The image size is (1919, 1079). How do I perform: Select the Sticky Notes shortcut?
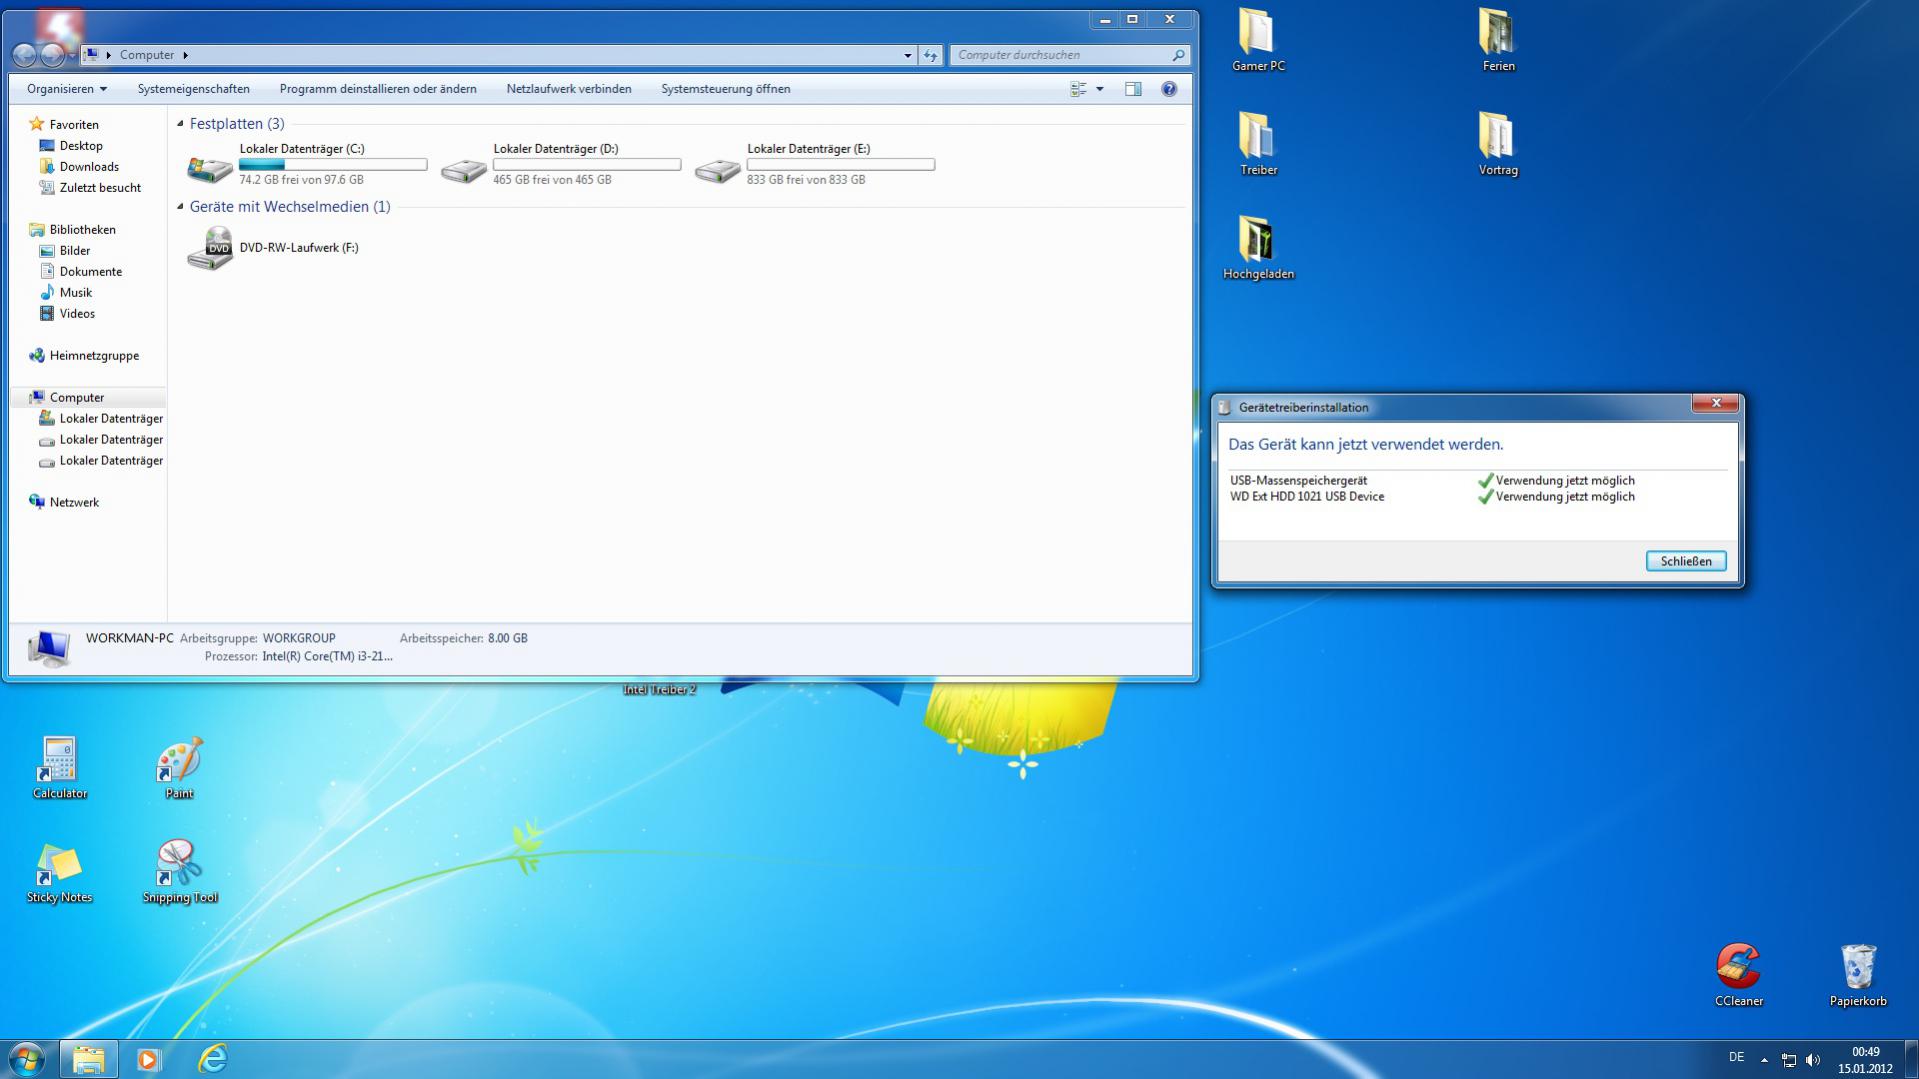[60, 872]
